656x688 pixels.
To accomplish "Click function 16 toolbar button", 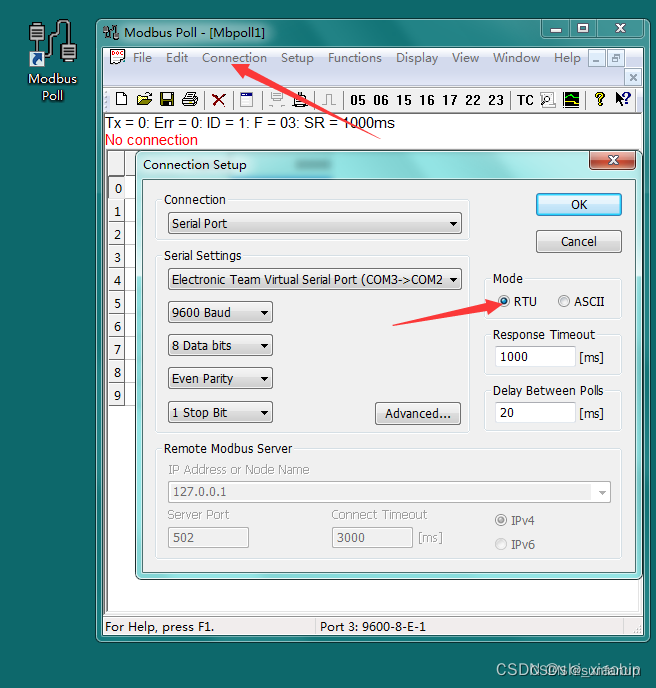I will (x=427, y=100).
